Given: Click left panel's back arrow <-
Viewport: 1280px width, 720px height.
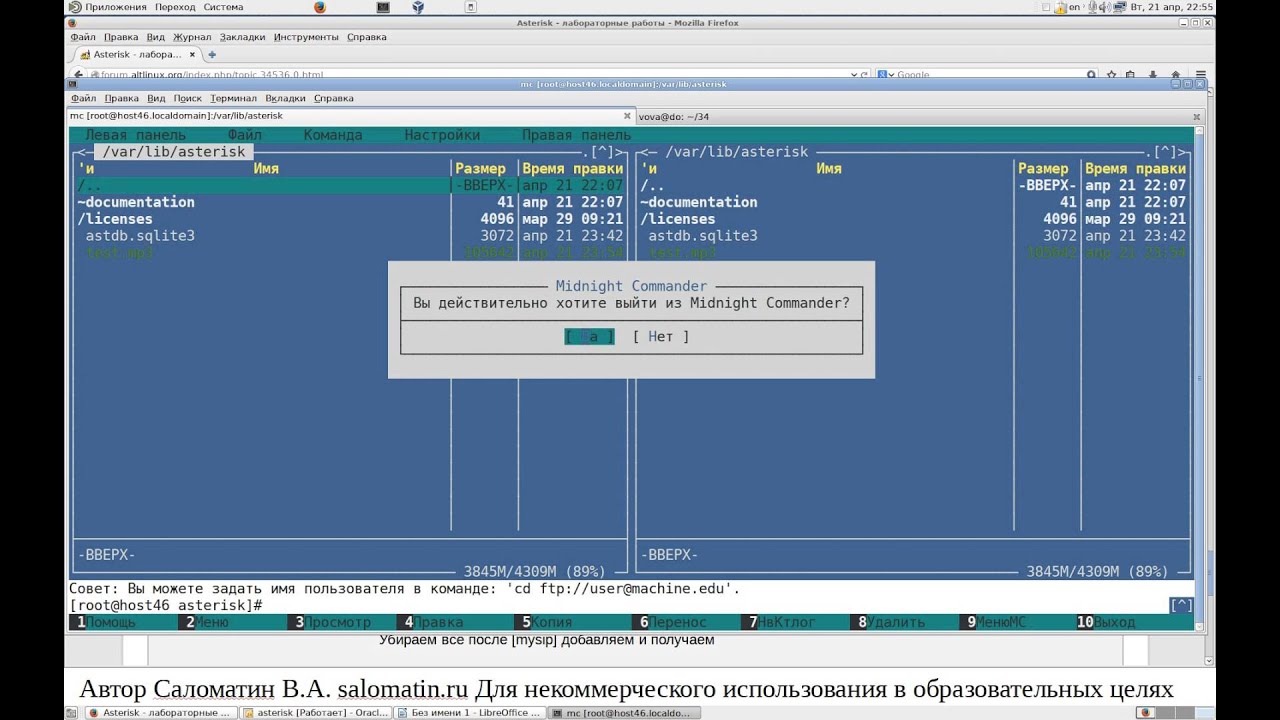Looking at the screenshot, I should [x=85, y=152].
